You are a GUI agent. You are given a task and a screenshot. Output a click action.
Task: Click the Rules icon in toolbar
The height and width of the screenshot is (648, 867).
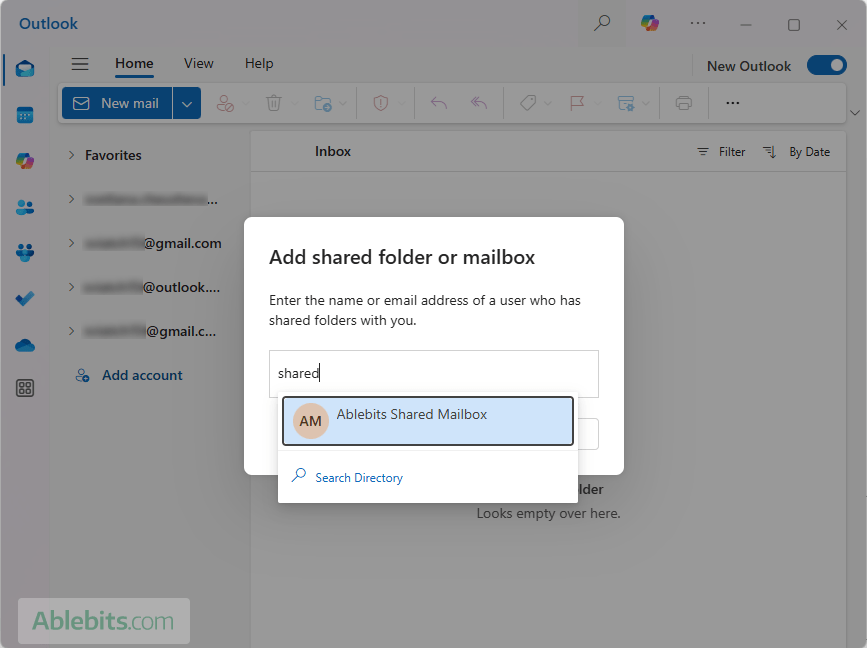click(x=626, y=103)
